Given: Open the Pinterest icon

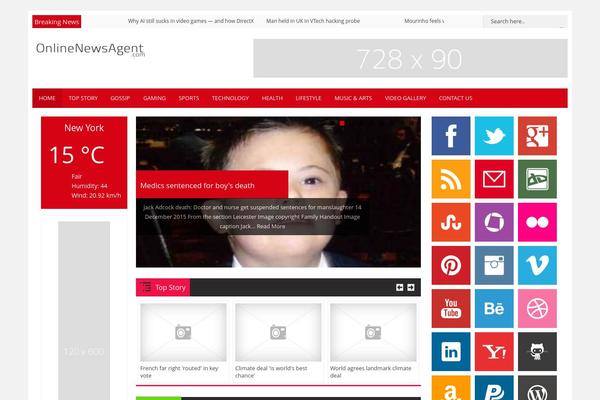Looking at the screenshot, I should click(451, 265).
